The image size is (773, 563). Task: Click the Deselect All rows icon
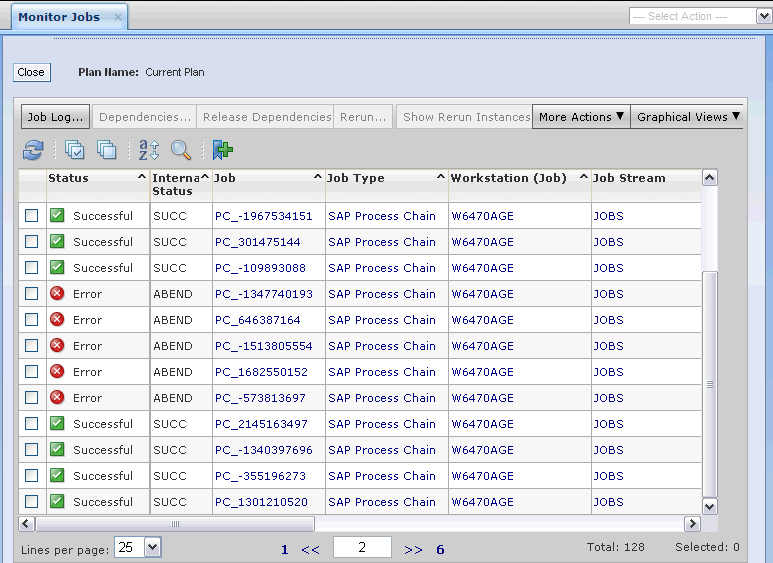tap(106, 150)
